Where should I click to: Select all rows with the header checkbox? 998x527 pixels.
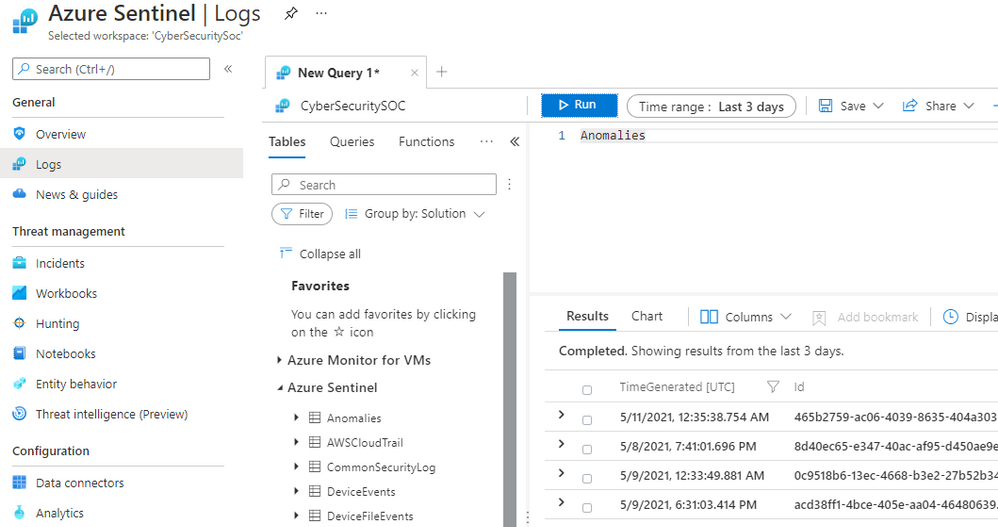pos(587,390)
